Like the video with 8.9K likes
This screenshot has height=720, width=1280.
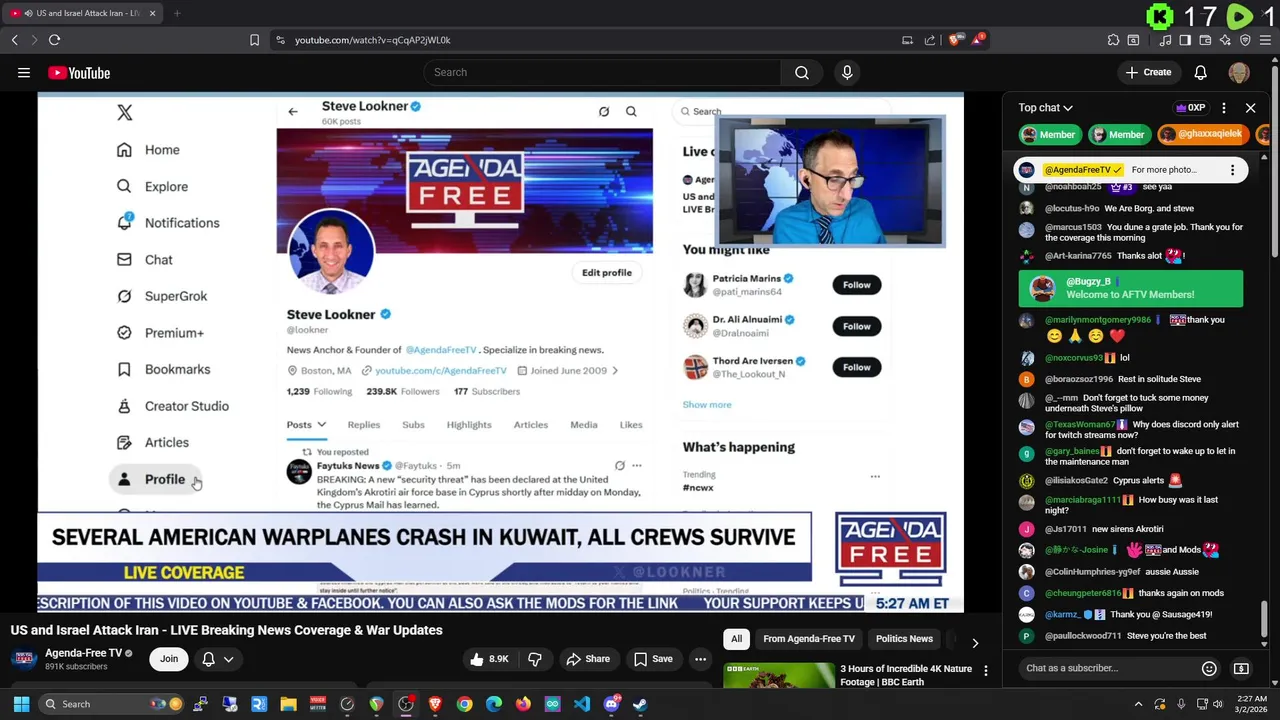[x=490, y=659]
